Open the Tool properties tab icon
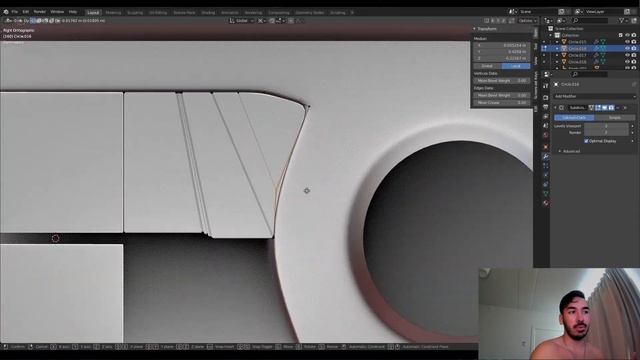Viewport: 640px width, 360px height. [x=546, y=86]
